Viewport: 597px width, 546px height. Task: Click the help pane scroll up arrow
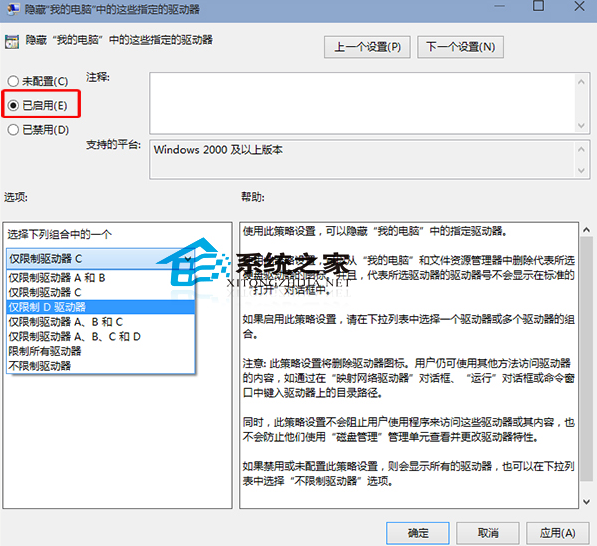click(x=586, y=230)
